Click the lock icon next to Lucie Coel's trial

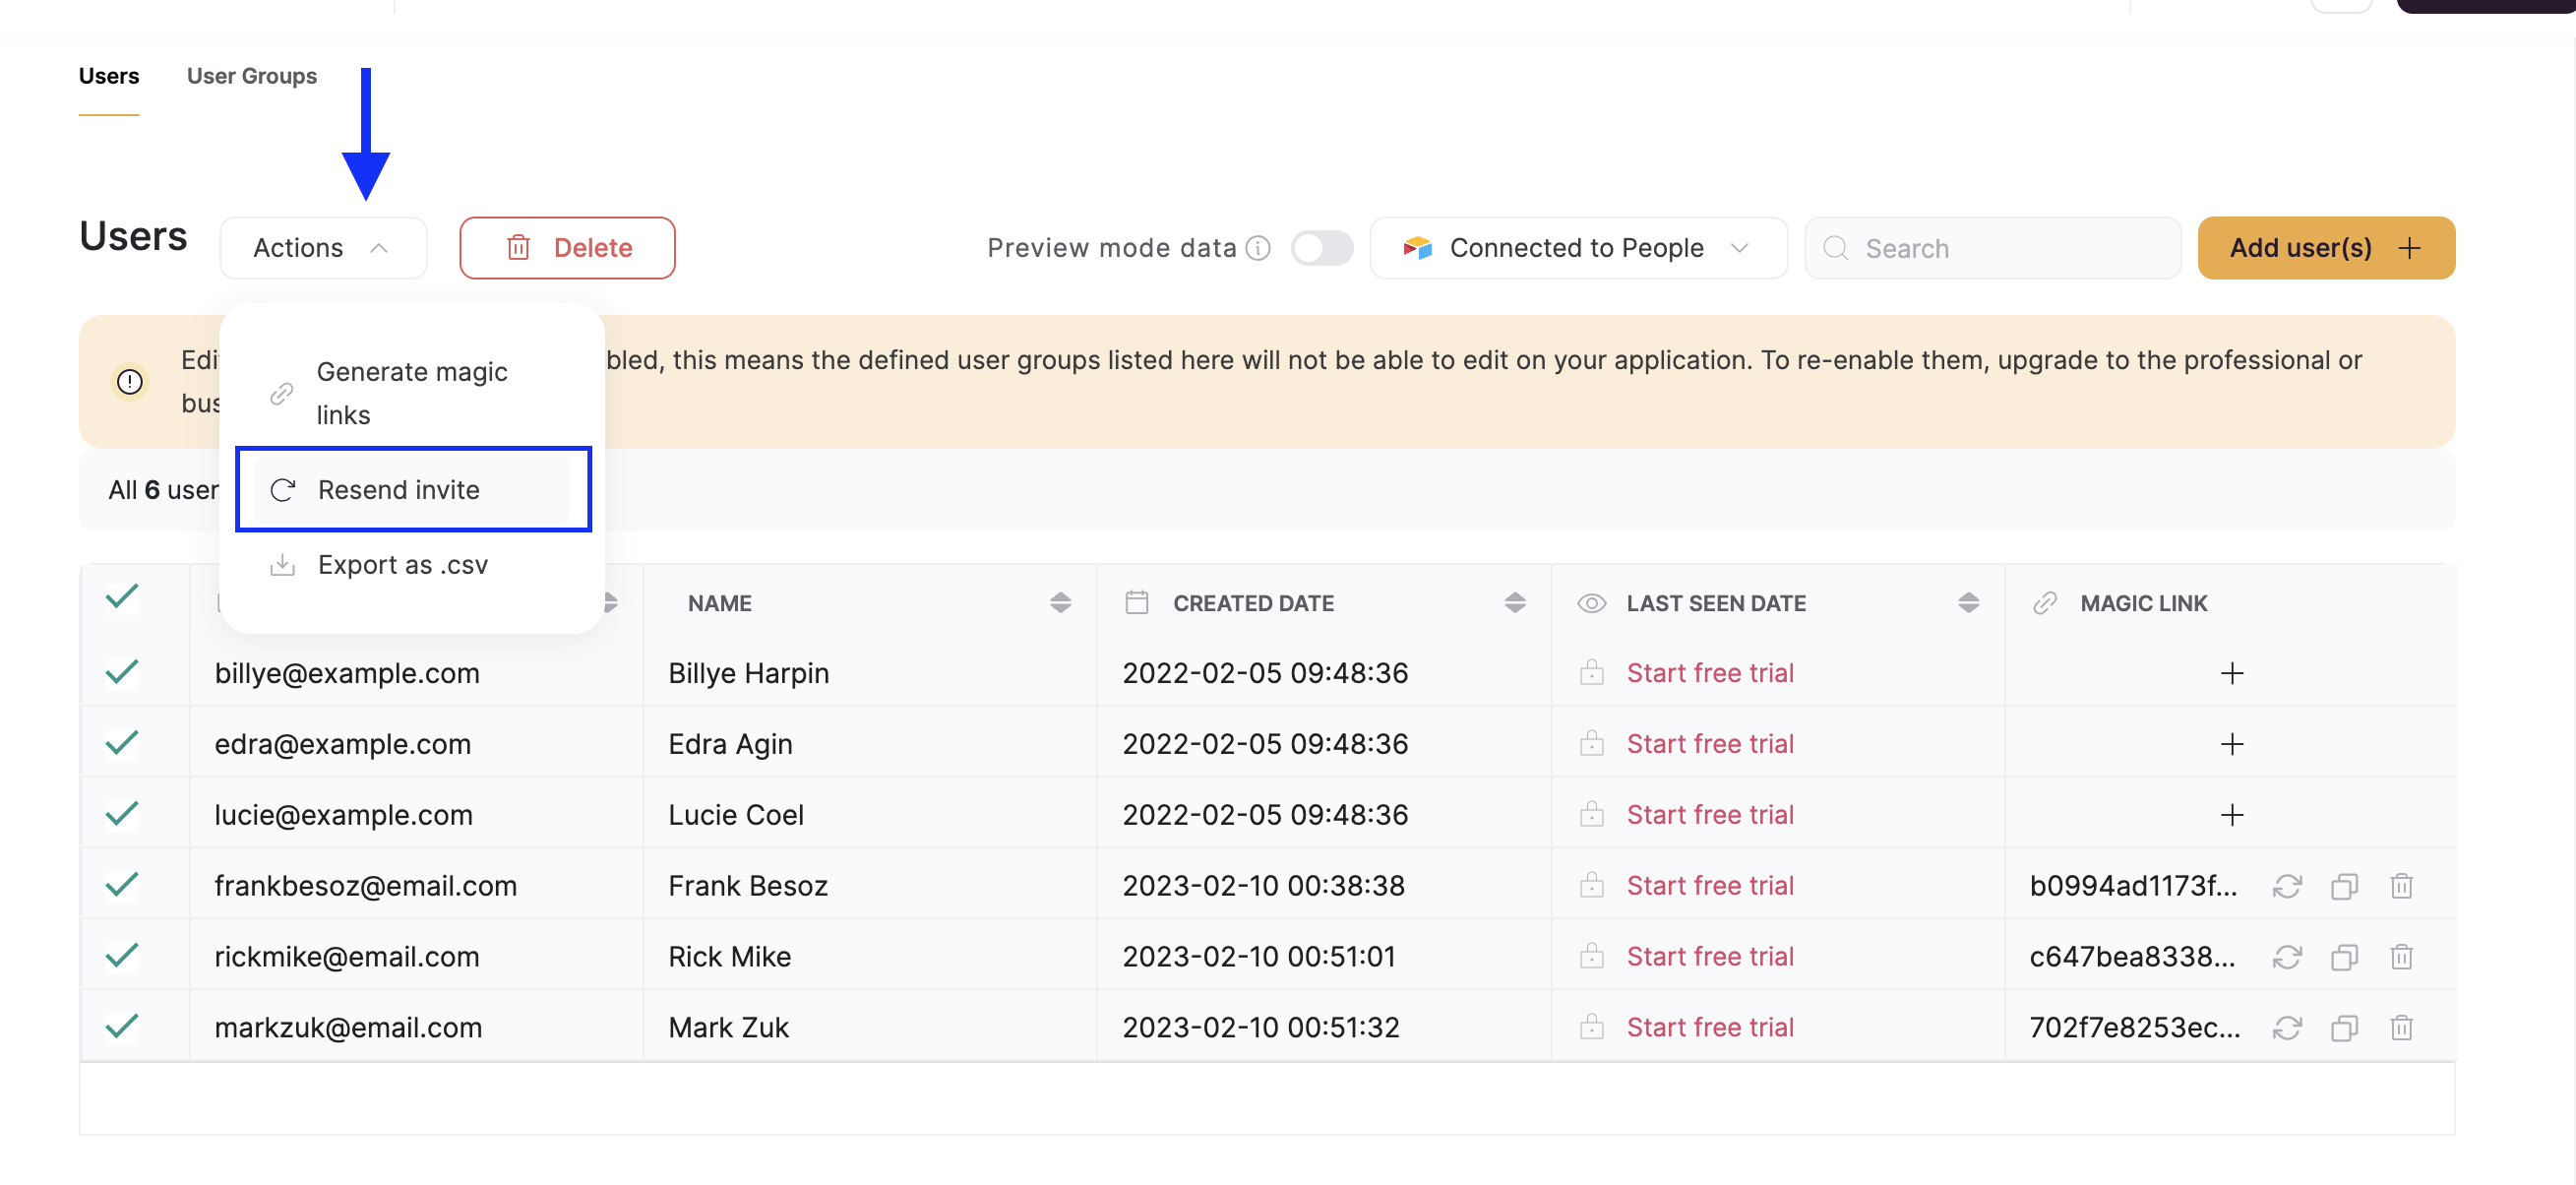point(1592,814)
